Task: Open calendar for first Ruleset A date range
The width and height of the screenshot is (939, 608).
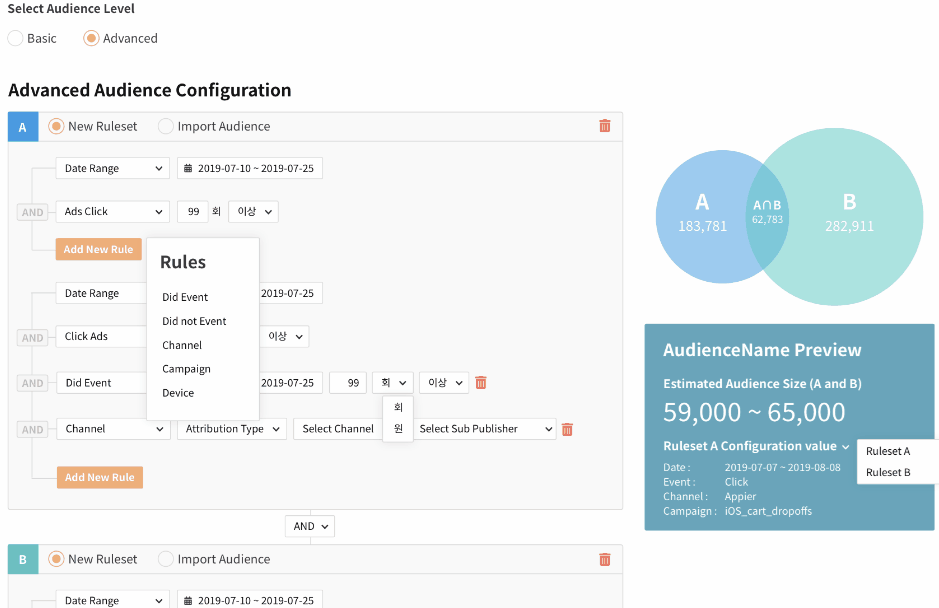Action: tap(250, 169)
